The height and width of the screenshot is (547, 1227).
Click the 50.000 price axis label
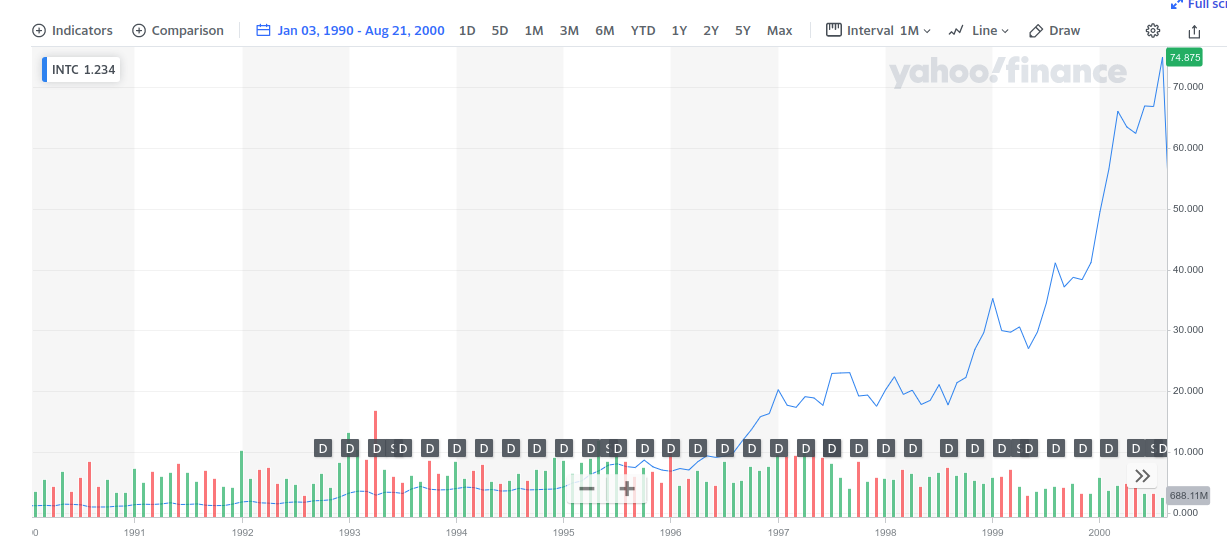(1187, 209)
